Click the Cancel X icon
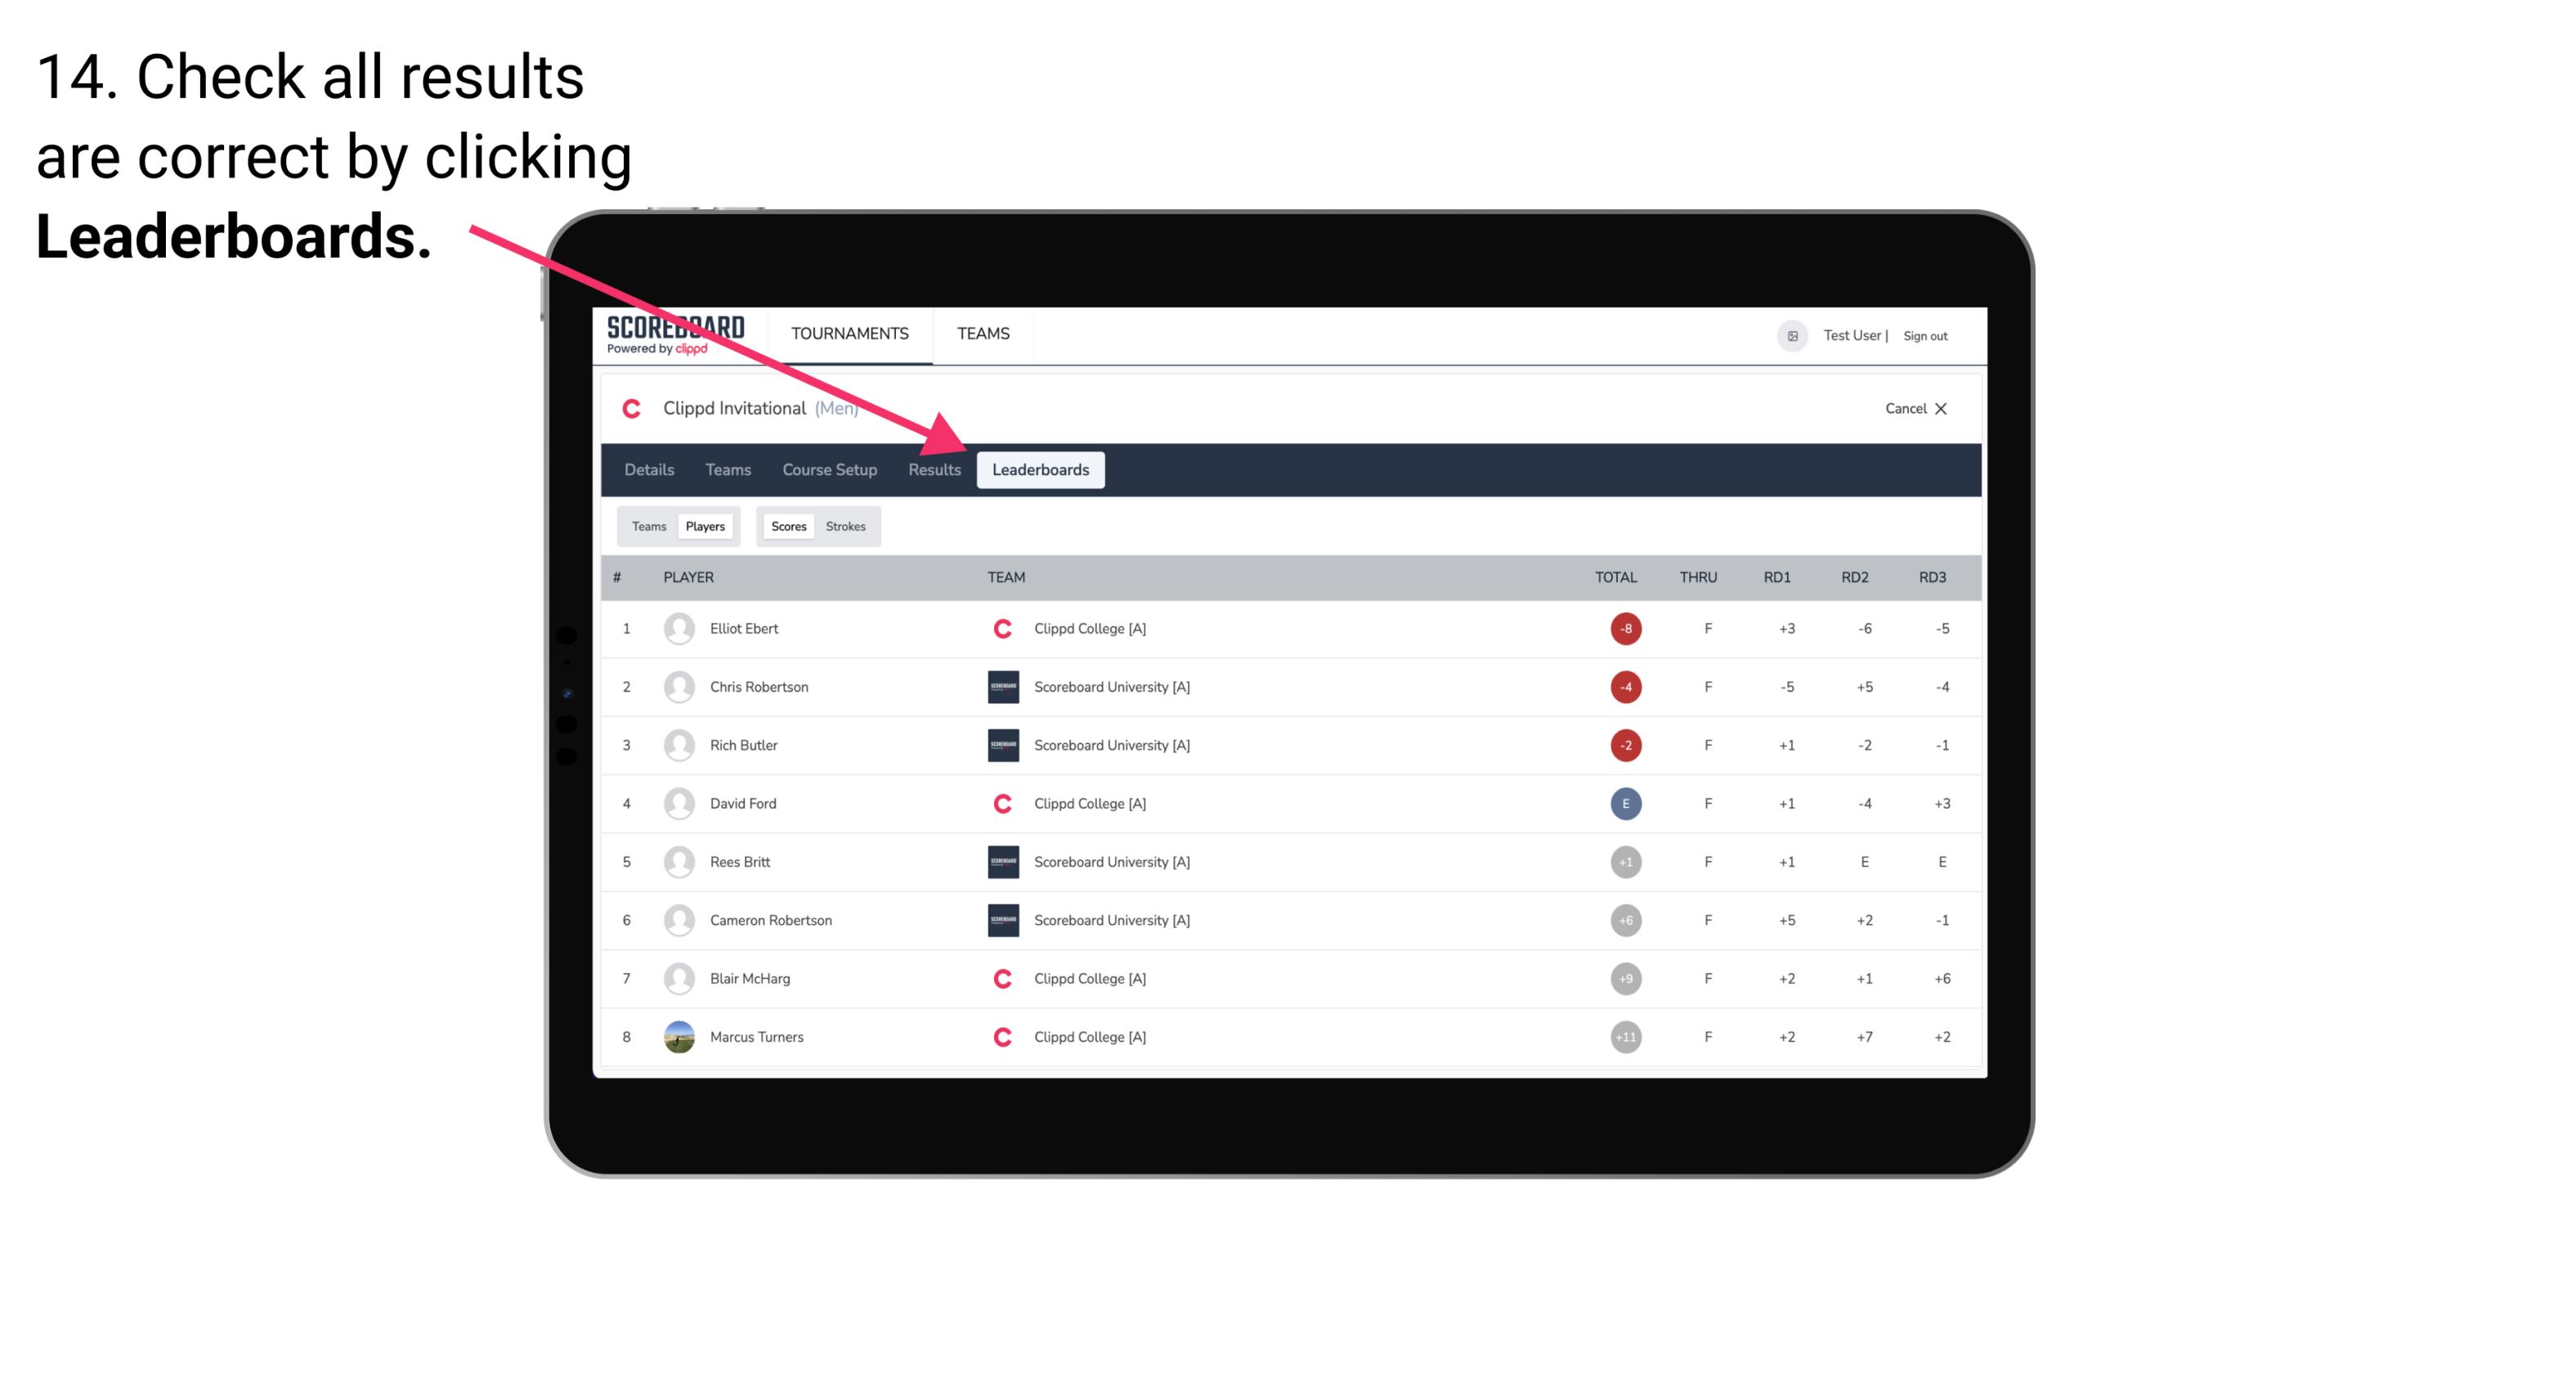The height and width of the screenshot is (1386, 2576). [1947, 408]
